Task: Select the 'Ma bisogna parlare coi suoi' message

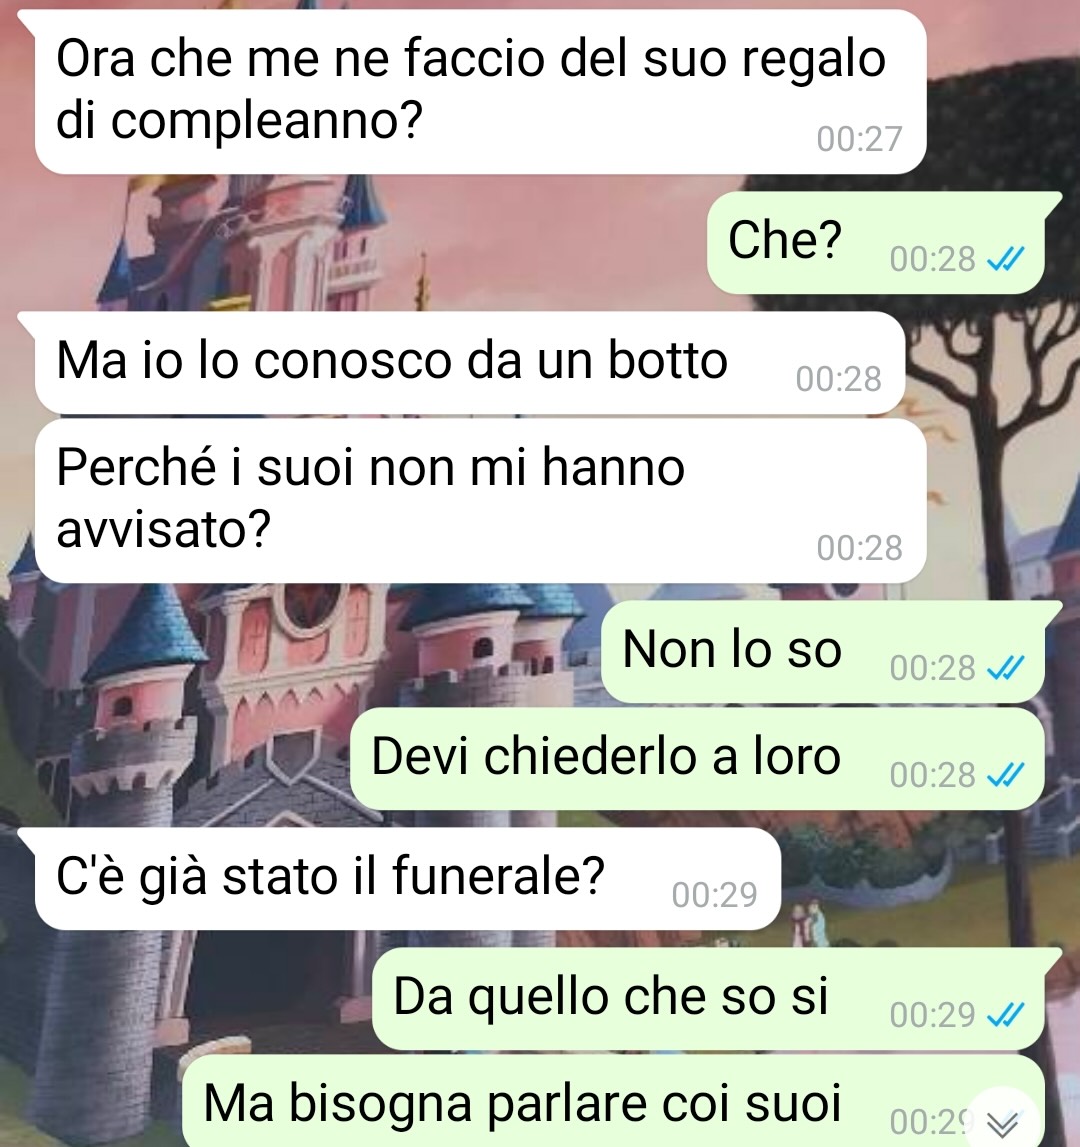Action: tap(613, 1102)
